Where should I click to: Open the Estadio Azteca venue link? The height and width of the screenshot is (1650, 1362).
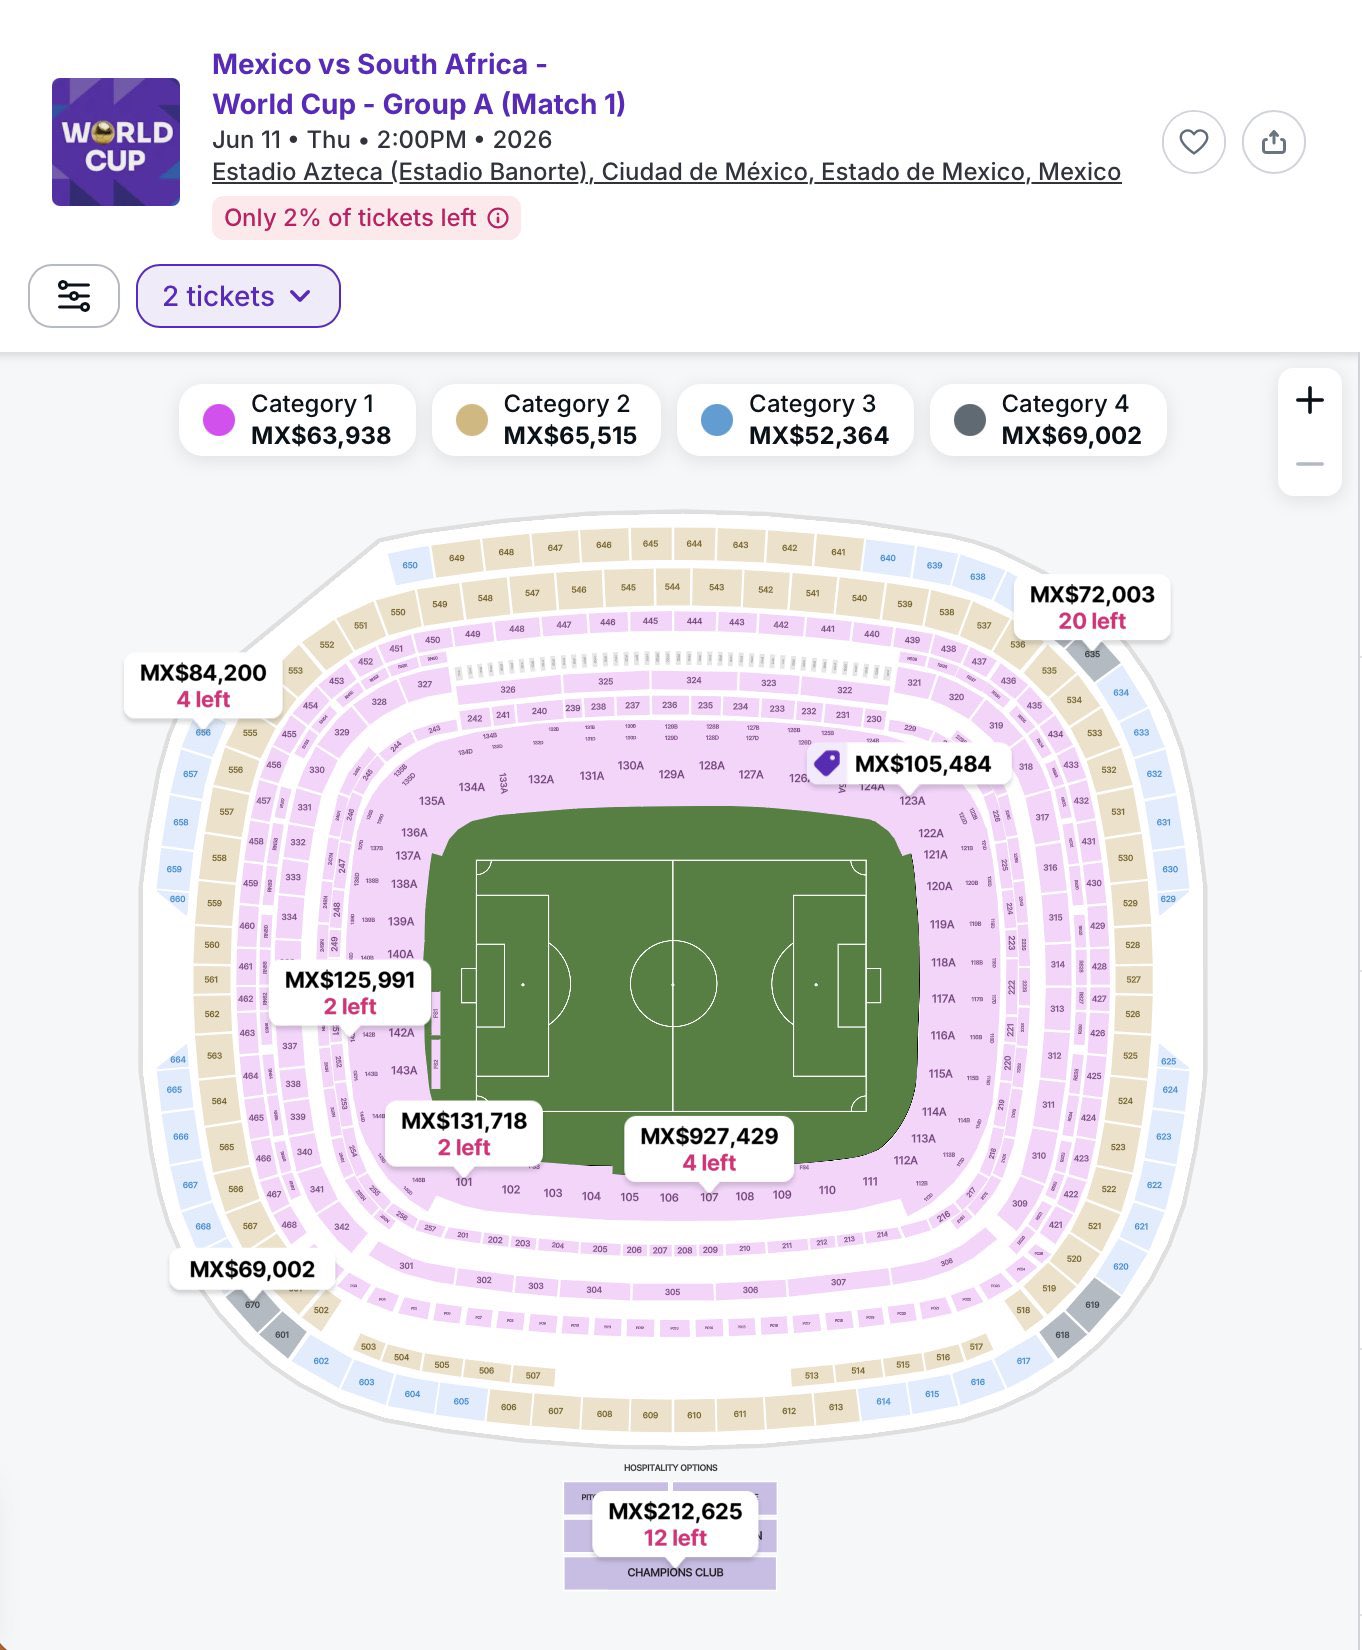666,172
